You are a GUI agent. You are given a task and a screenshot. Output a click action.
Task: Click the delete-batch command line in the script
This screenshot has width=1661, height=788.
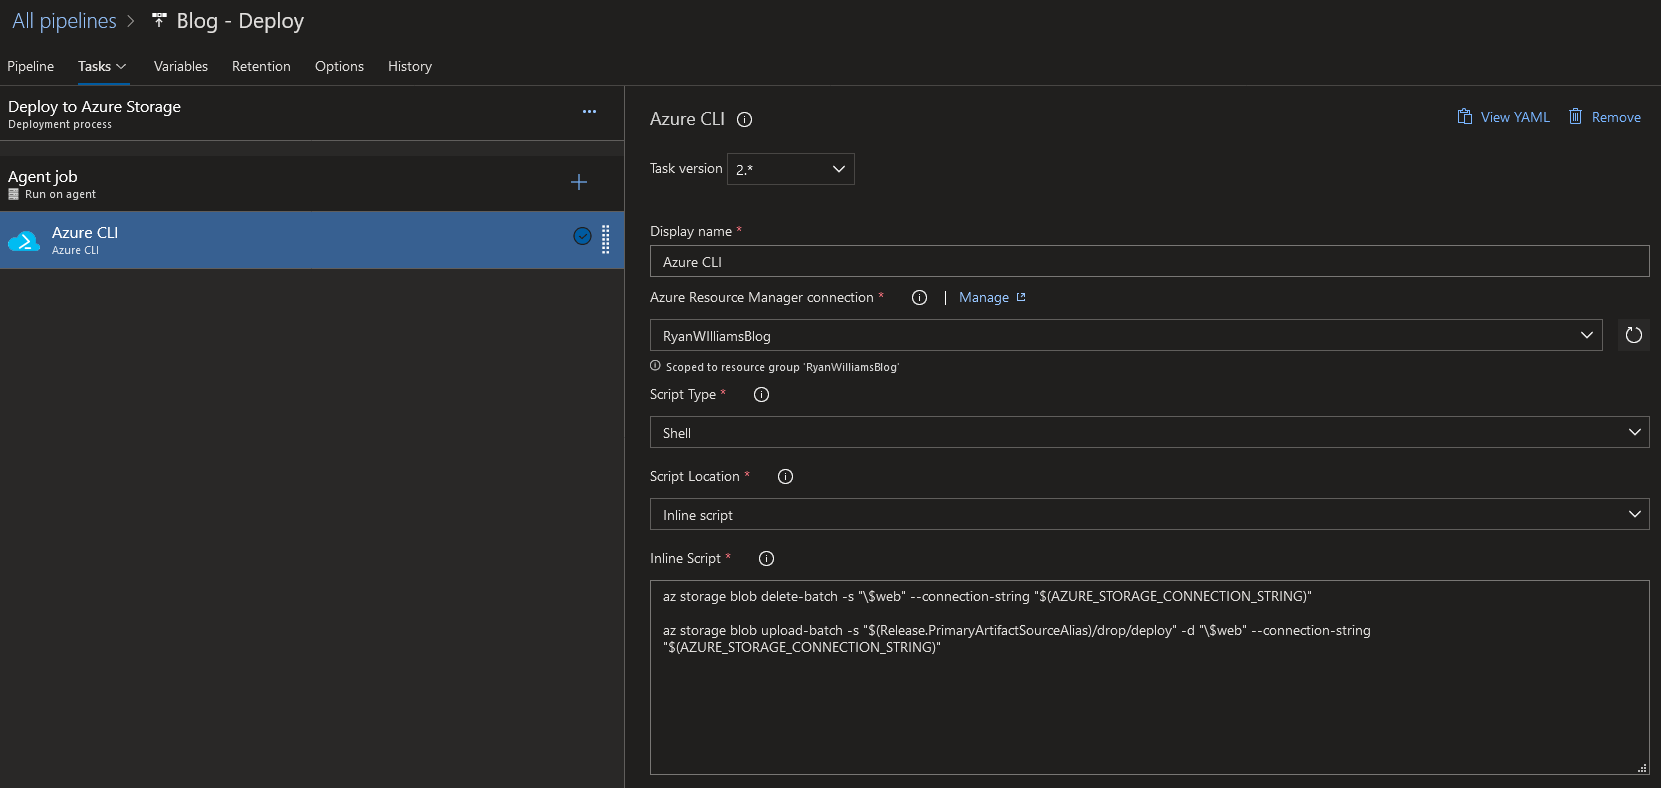click(987, 596)
